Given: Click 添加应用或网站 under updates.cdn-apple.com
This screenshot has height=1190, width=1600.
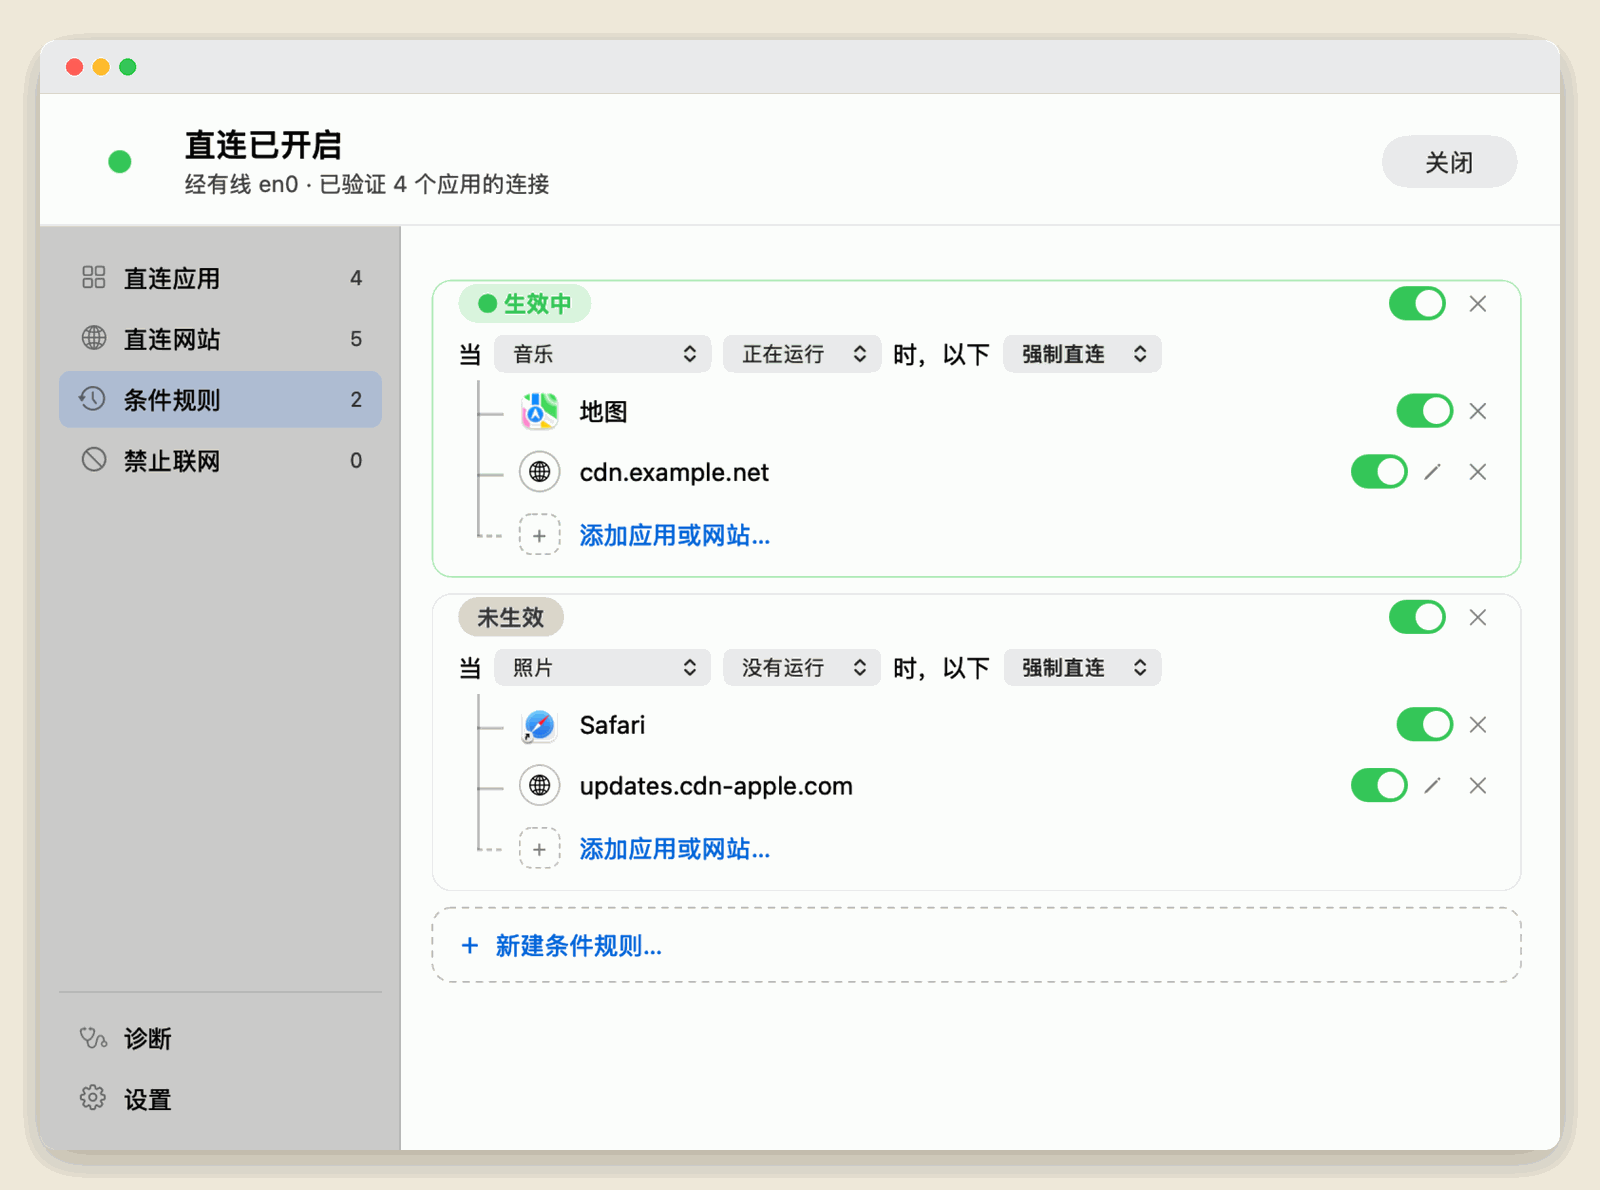Looking at the screenshot, I should [675, 849].
